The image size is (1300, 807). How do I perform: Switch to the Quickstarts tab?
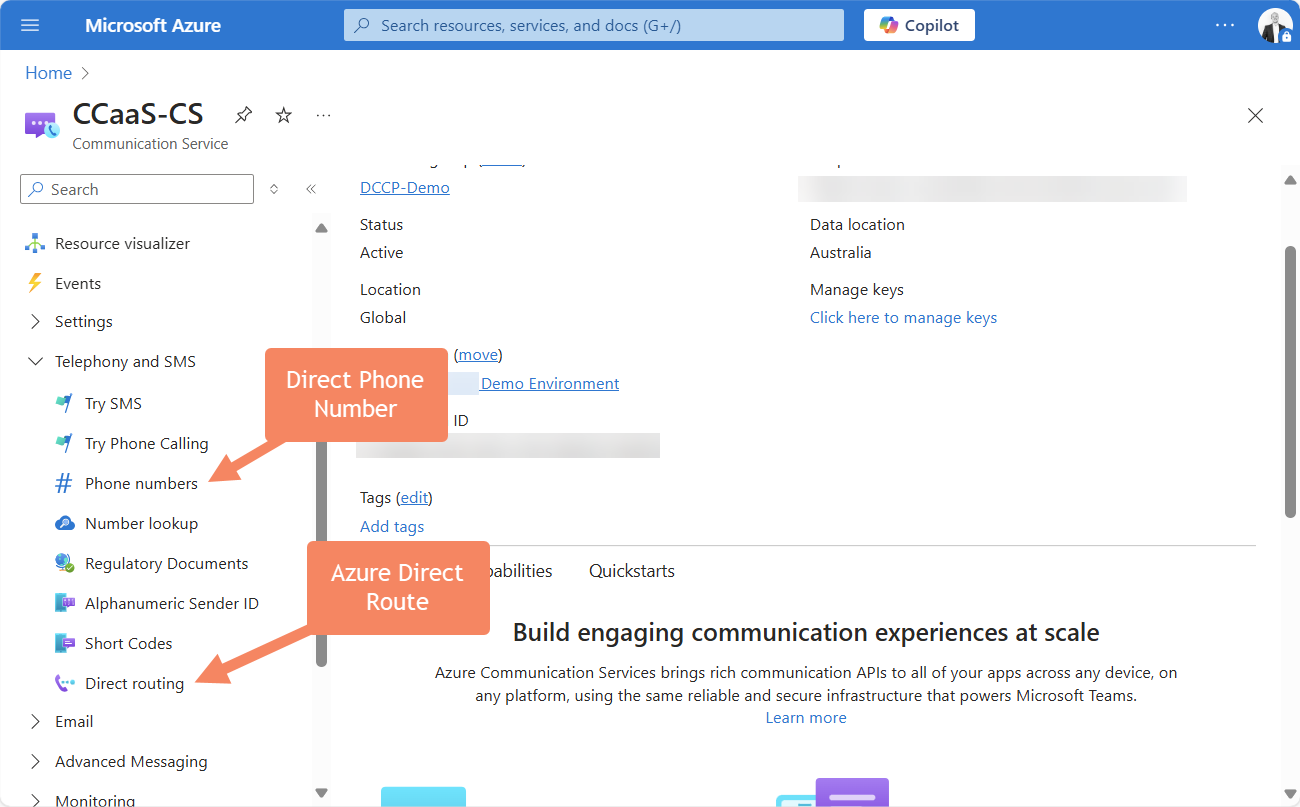click(631, 571)
